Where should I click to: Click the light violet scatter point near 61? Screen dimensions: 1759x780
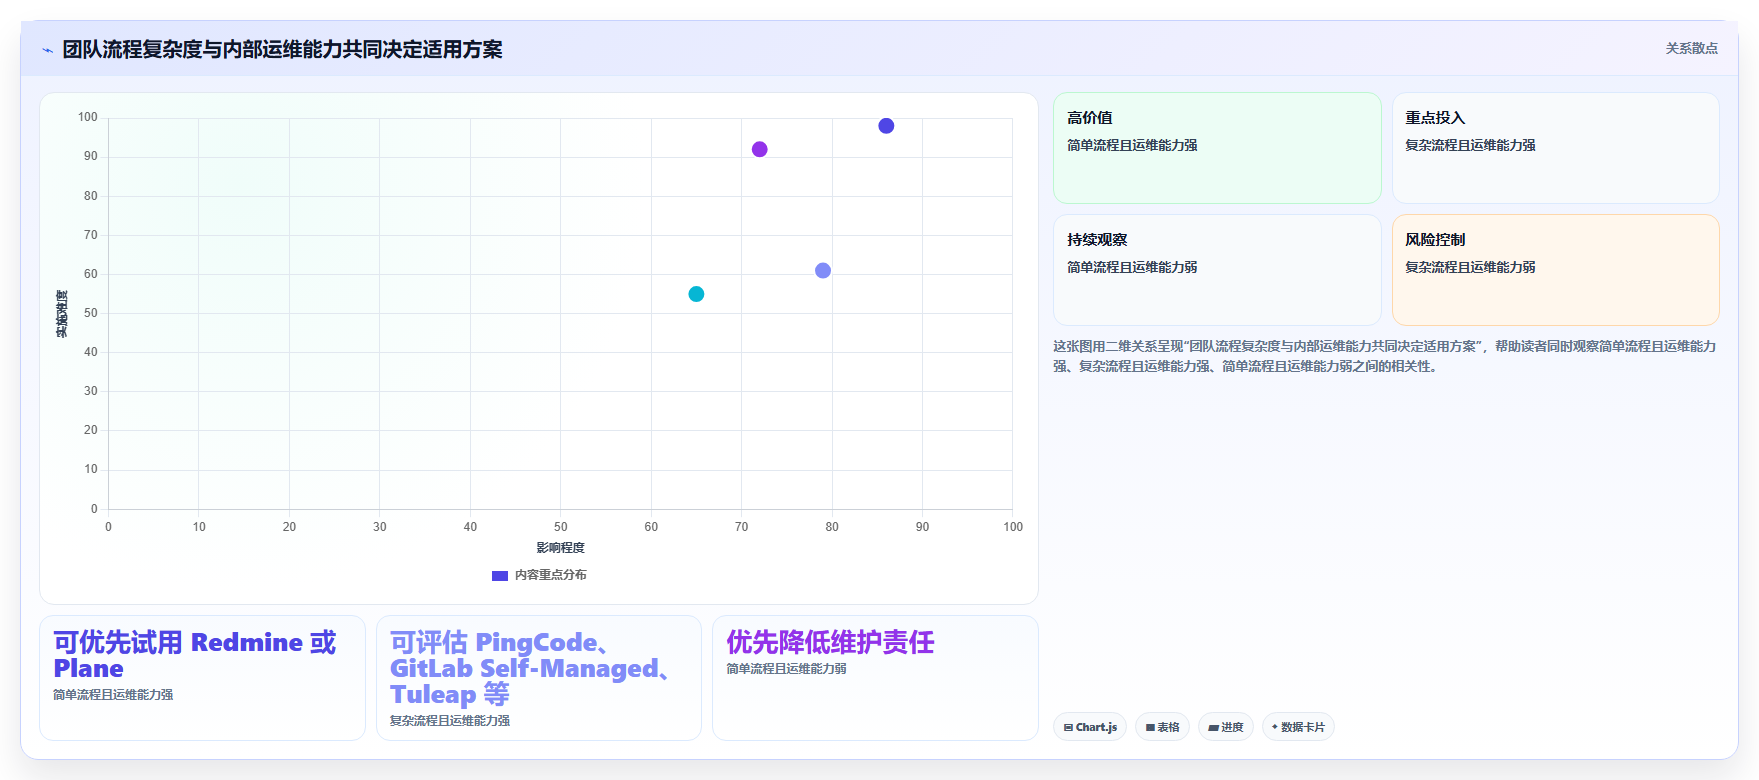[823, 271]
